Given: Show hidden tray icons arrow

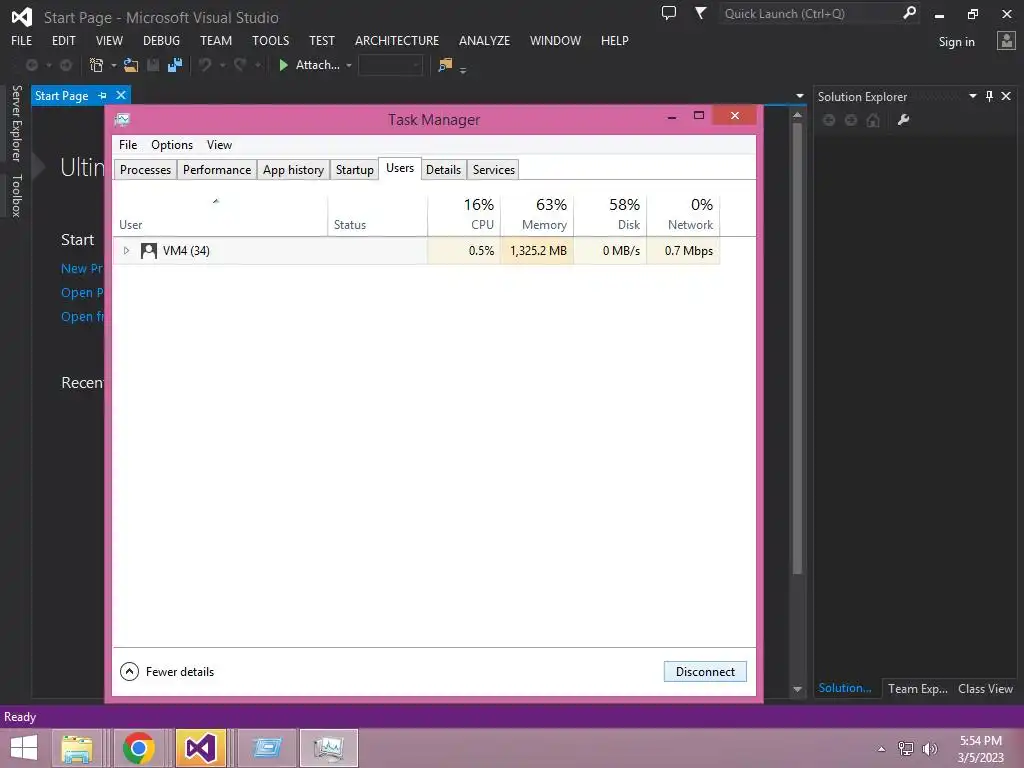Looking at the screenshot, I should coord(882,749).
